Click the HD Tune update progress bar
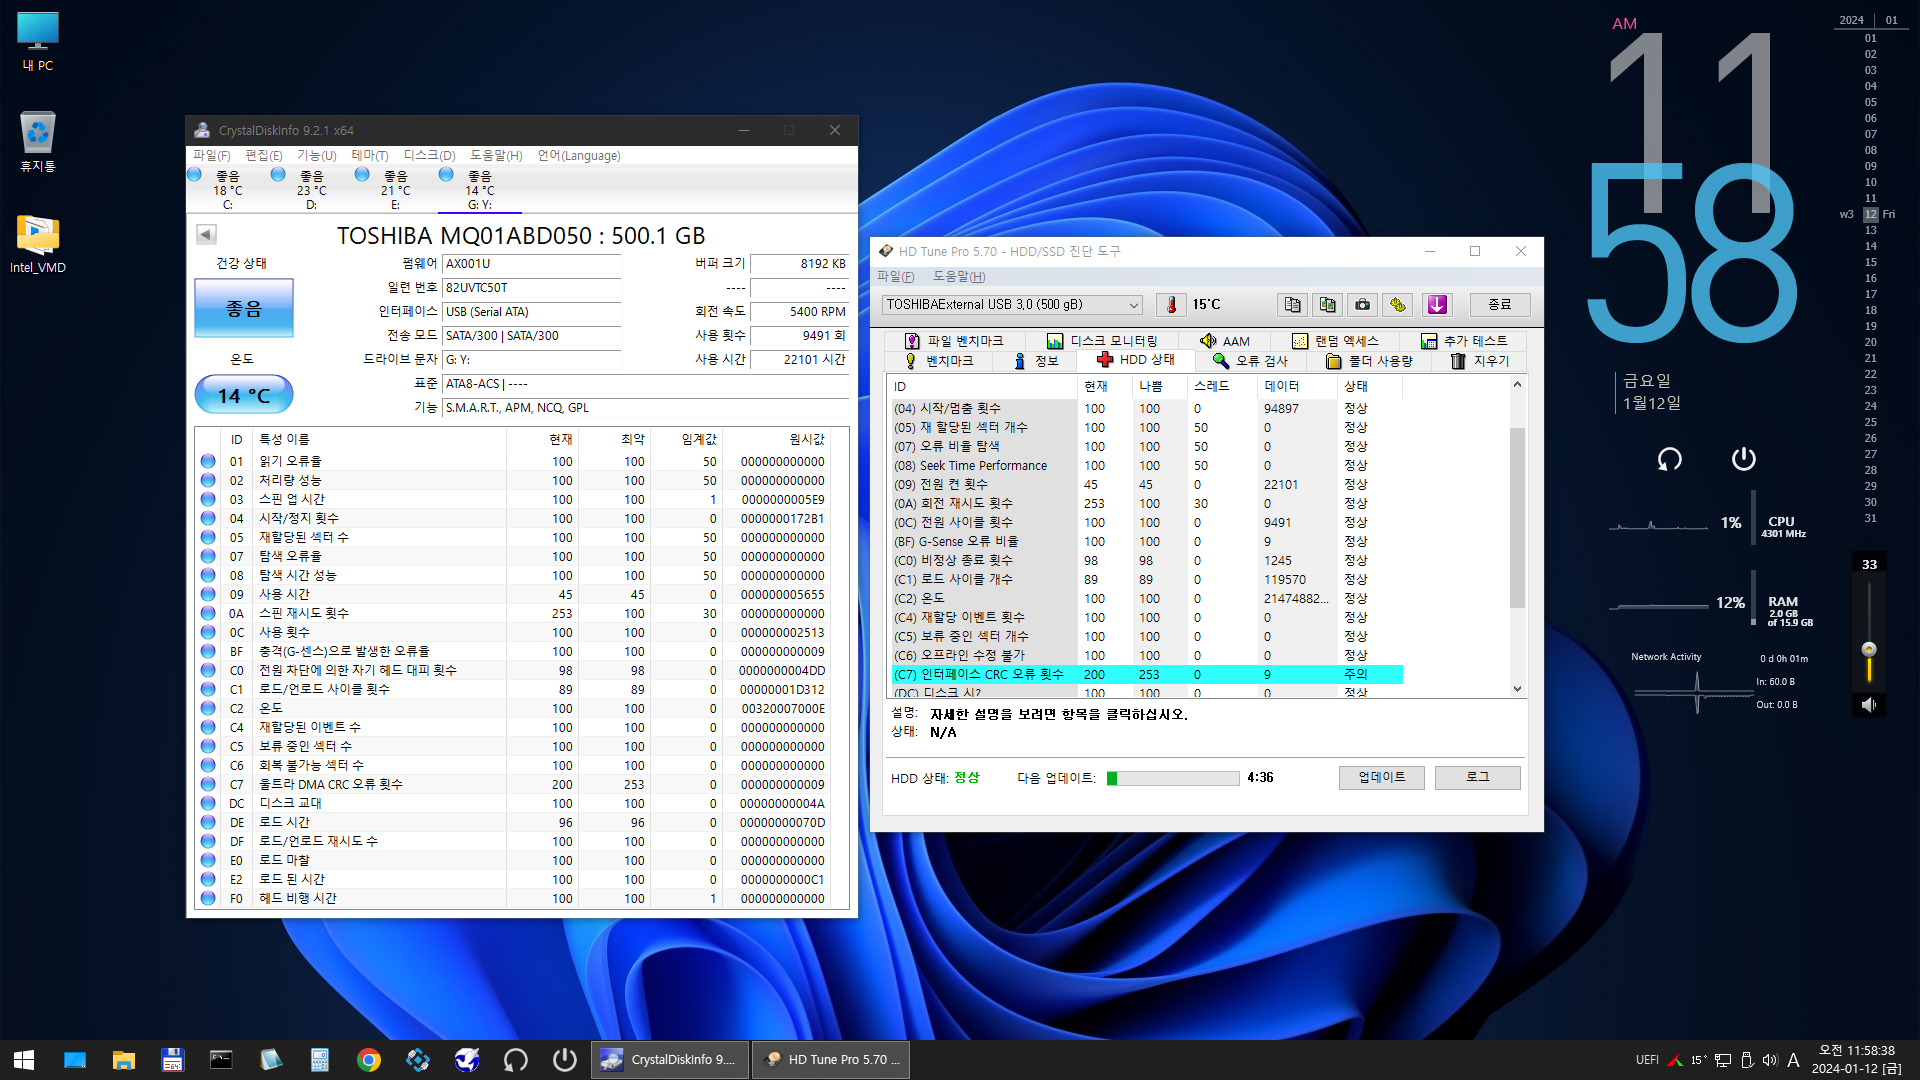The width and height of the screenshot is (1920, 1080). tap(1173, 778)
